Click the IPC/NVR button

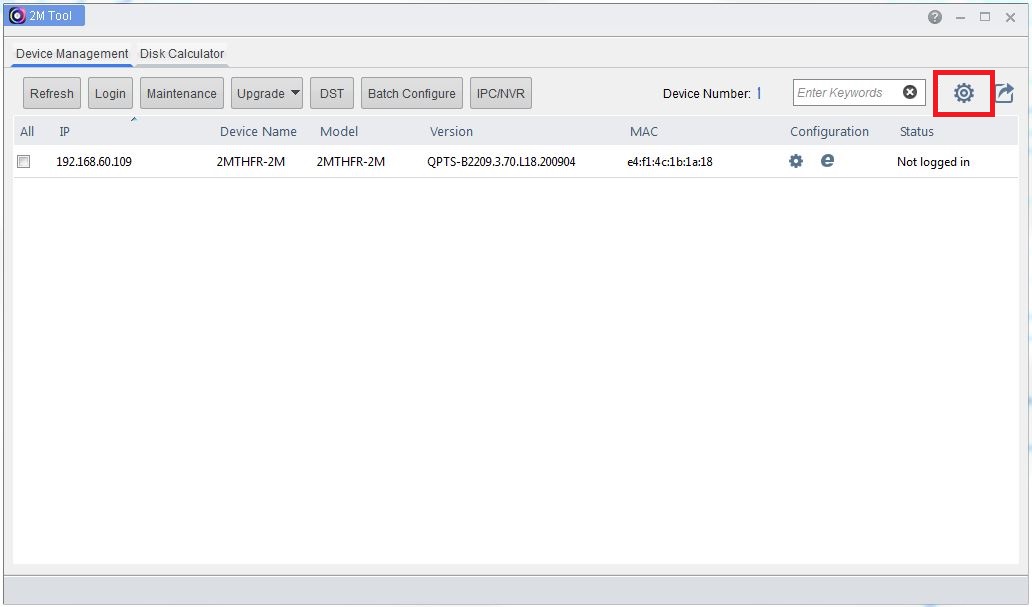501,93
